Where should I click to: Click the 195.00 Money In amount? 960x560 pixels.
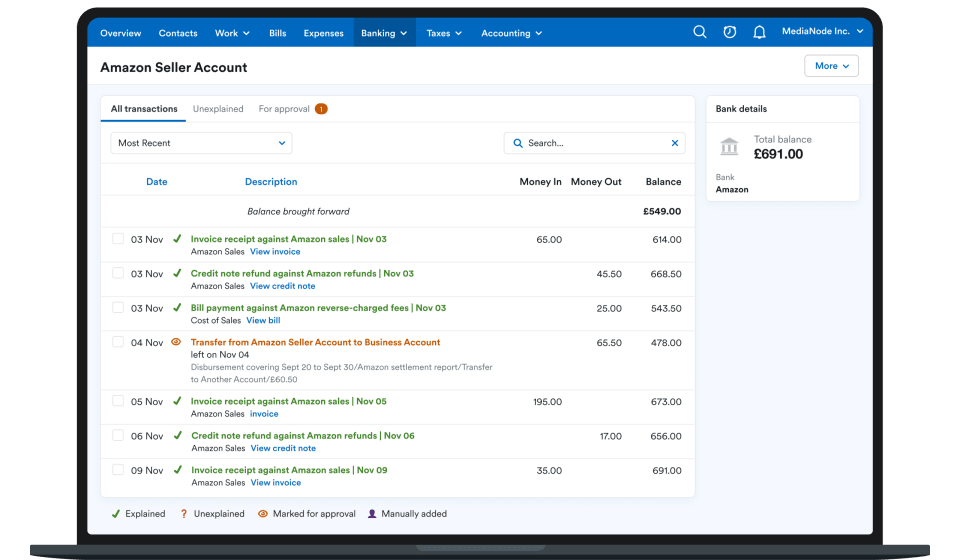click(547, 401)
